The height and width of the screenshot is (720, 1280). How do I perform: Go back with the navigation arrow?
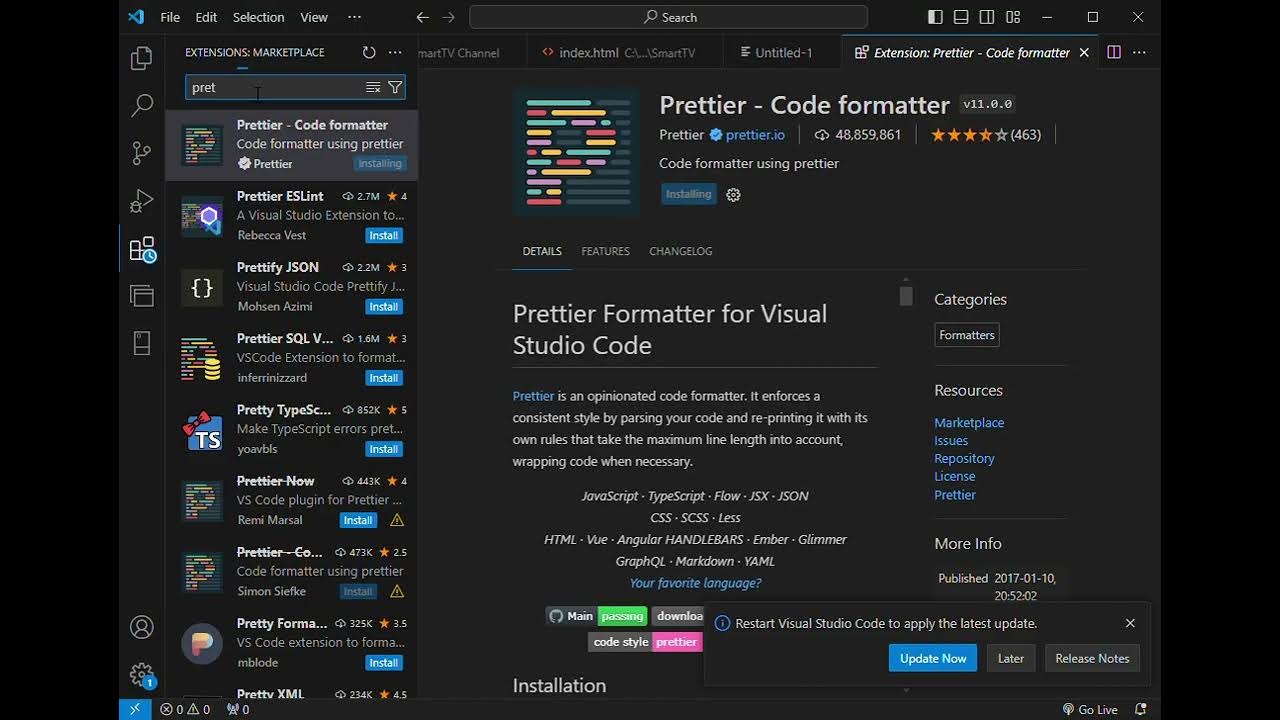[422, 17]
